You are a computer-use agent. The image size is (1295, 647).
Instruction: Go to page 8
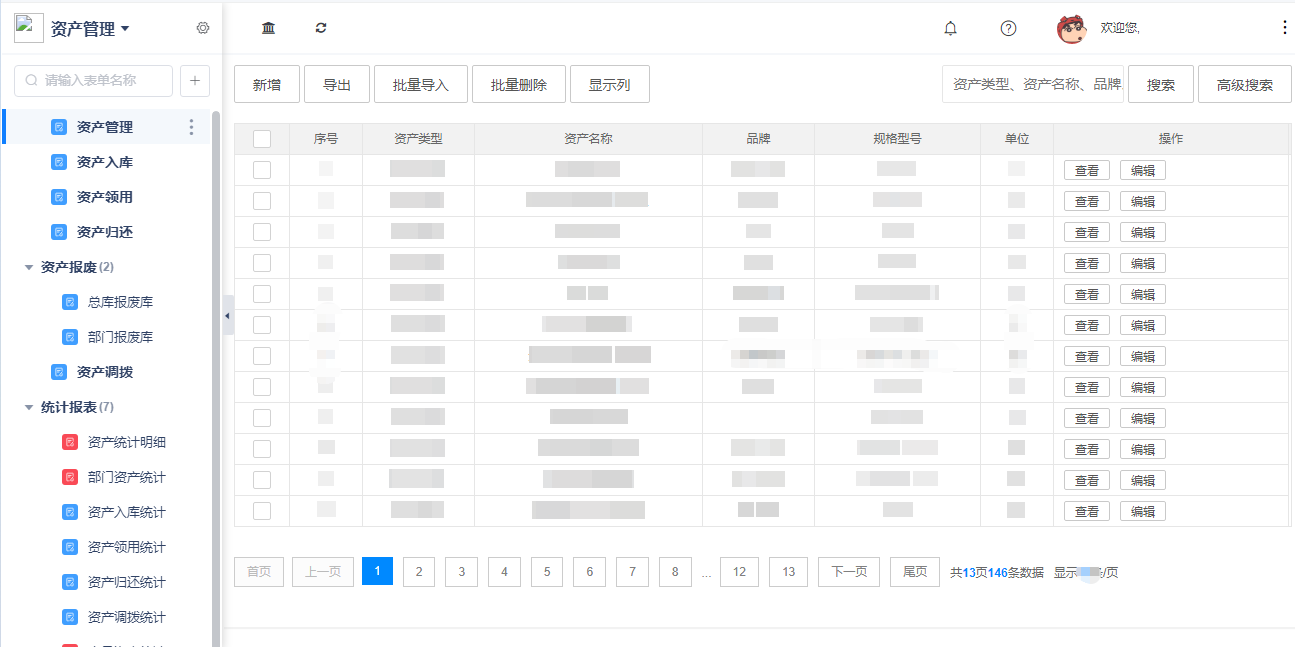coord(675,572)
